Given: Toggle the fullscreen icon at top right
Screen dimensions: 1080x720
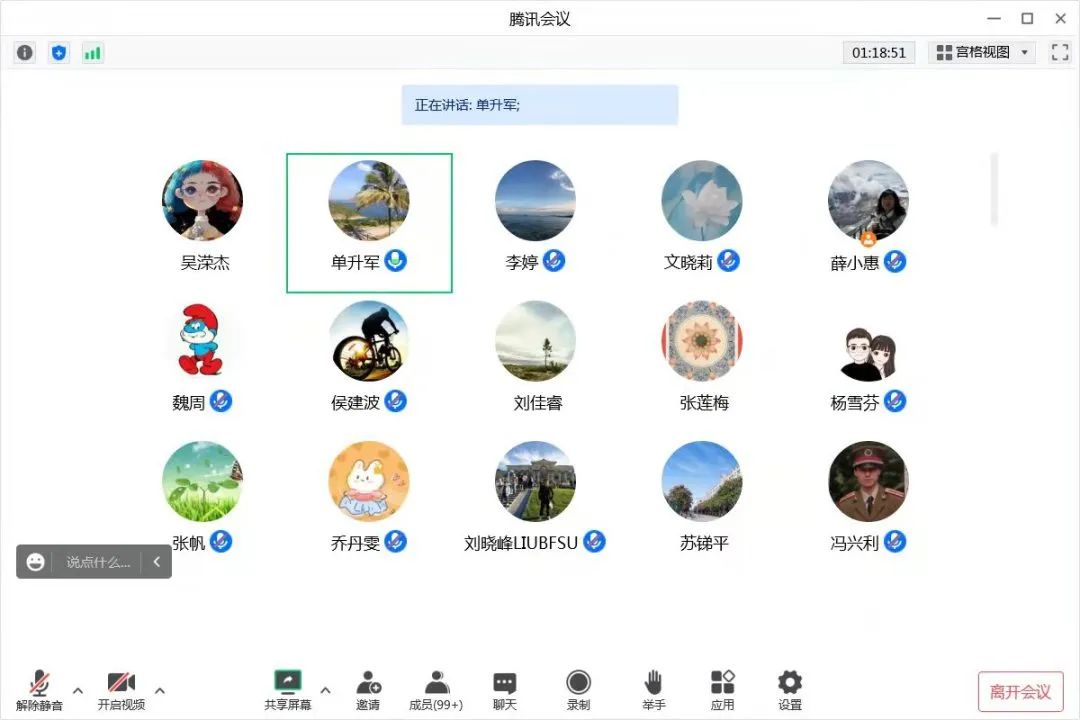Looking at the screenshot, I should (1060, 53).
